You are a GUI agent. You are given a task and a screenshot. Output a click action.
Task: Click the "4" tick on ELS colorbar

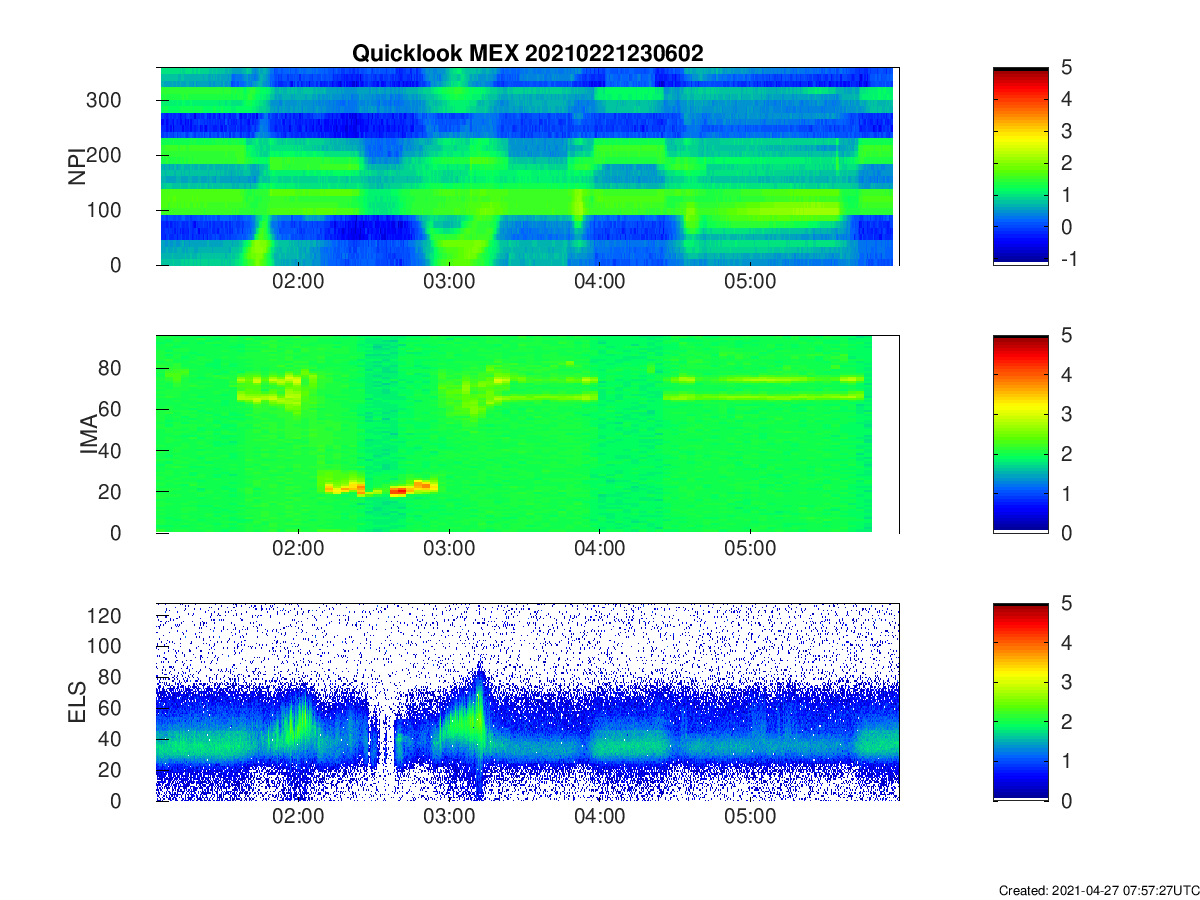tap(1065, 643)
